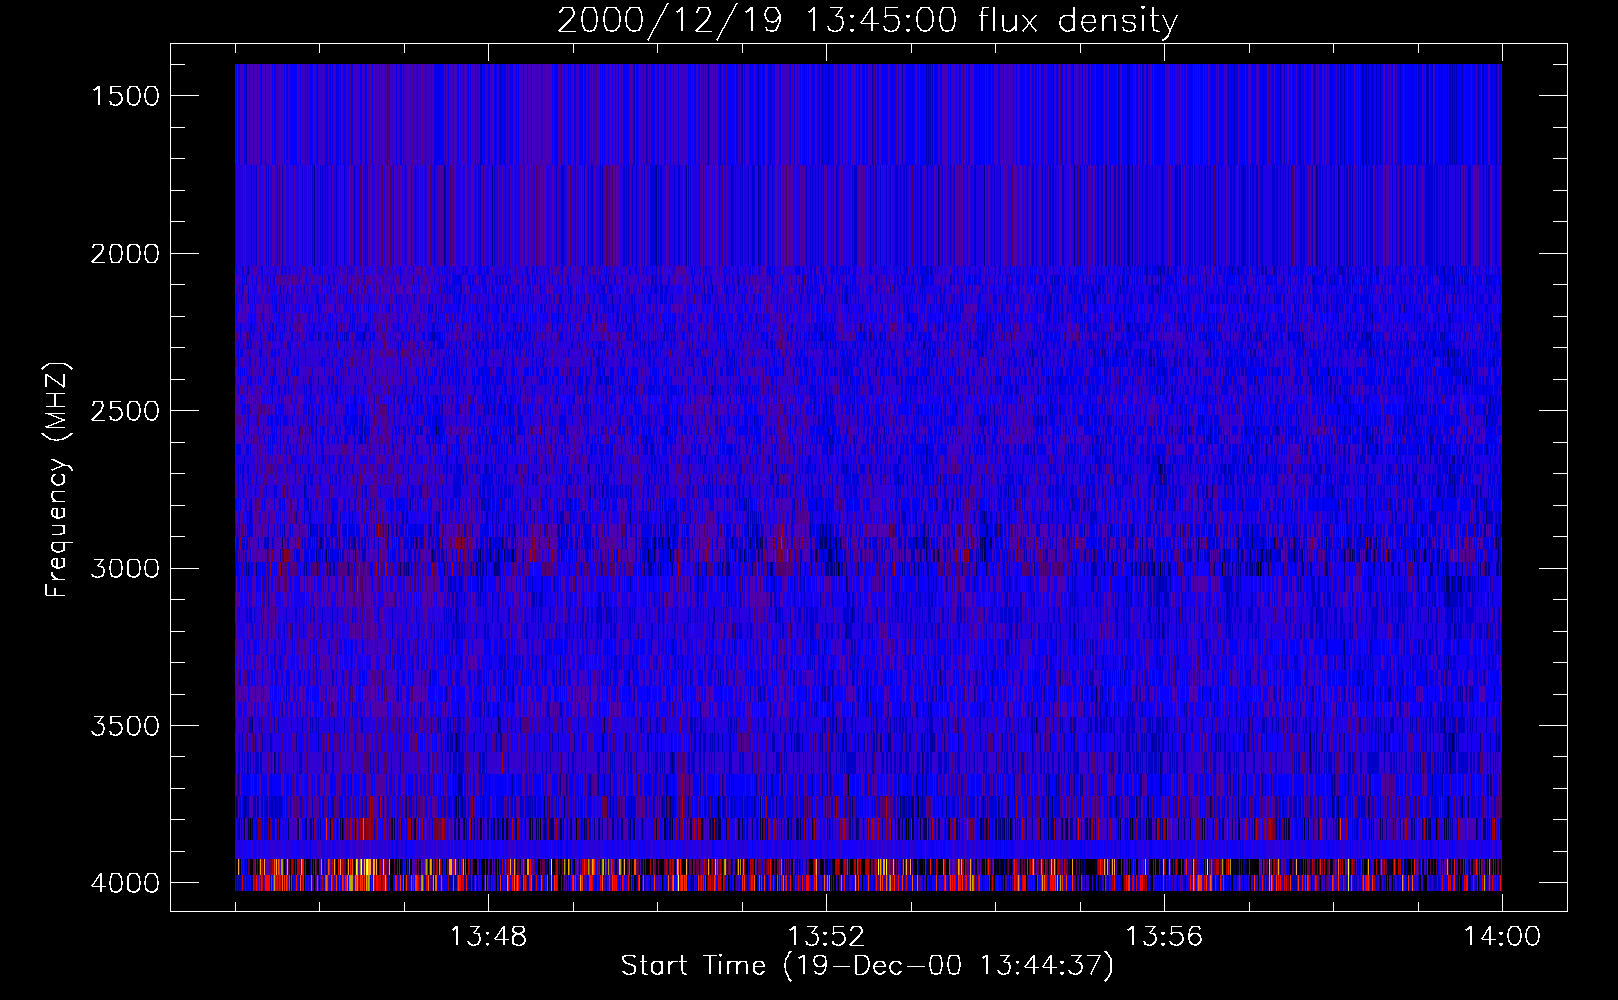1618x1000 pixels.
Task: Click the 'Start Time (19-Dec-00 13:44:37)' label
Action: [x=867, y=966]
